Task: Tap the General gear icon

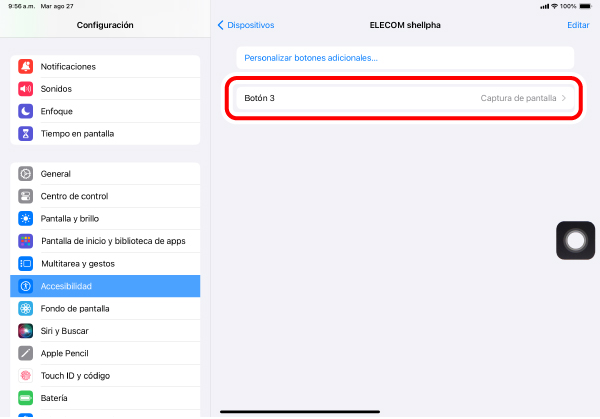Action: pyautogui.click(x=26, y=174)
